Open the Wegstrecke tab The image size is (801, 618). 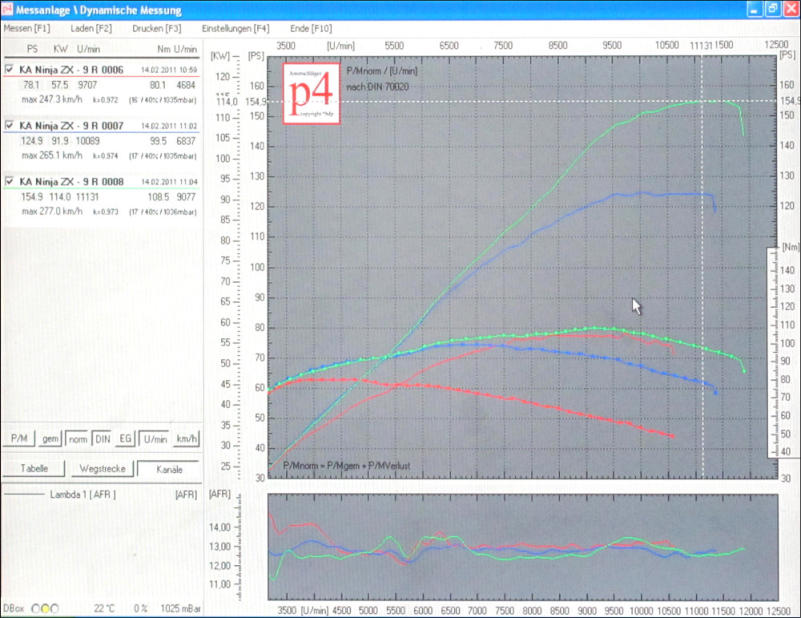click(101, 468)
